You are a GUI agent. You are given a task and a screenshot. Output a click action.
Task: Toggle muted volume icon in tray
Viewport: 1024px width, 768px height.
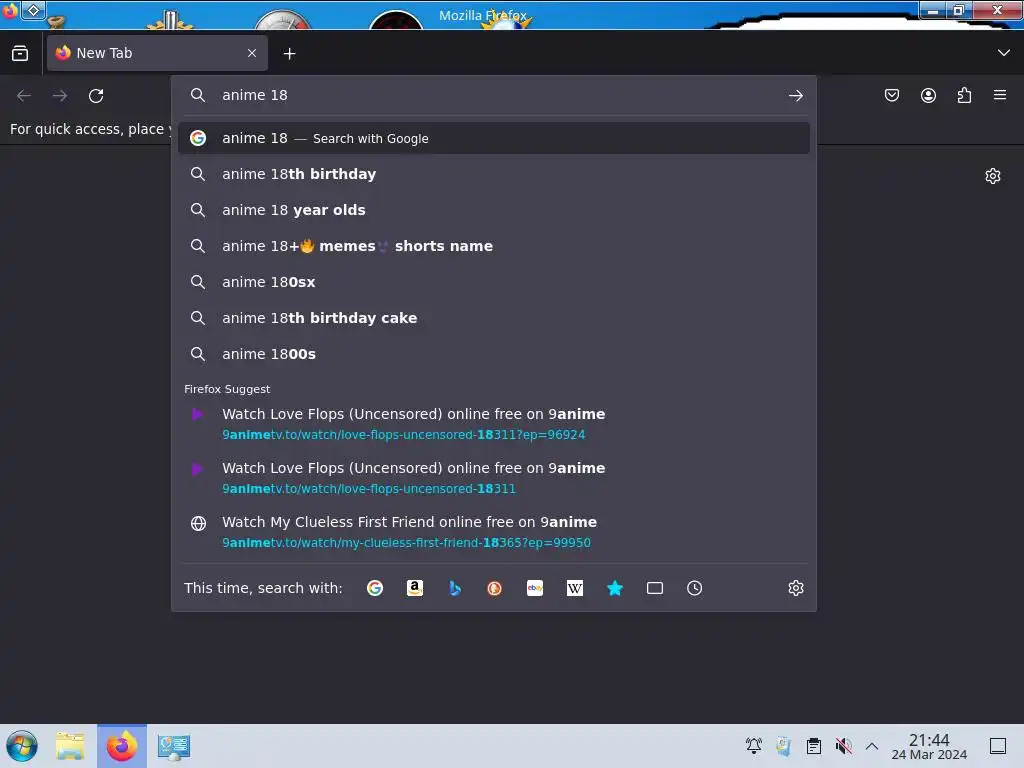843,745
